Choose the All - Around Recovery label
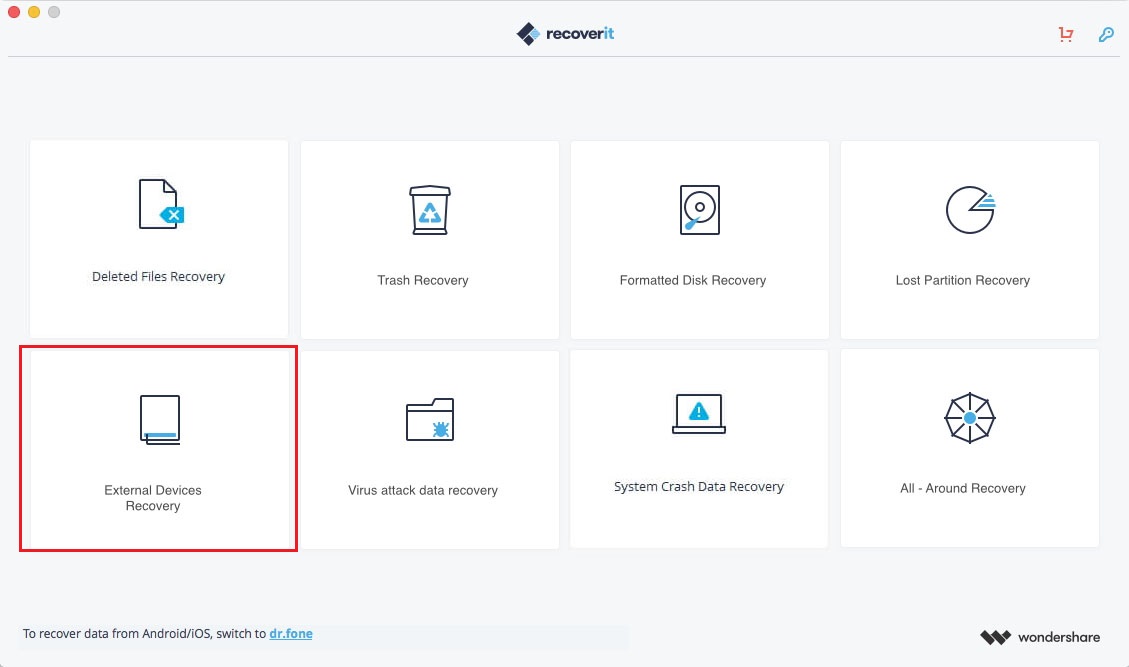Viewport: 1129px width, 667px height. tap(963, 488)
